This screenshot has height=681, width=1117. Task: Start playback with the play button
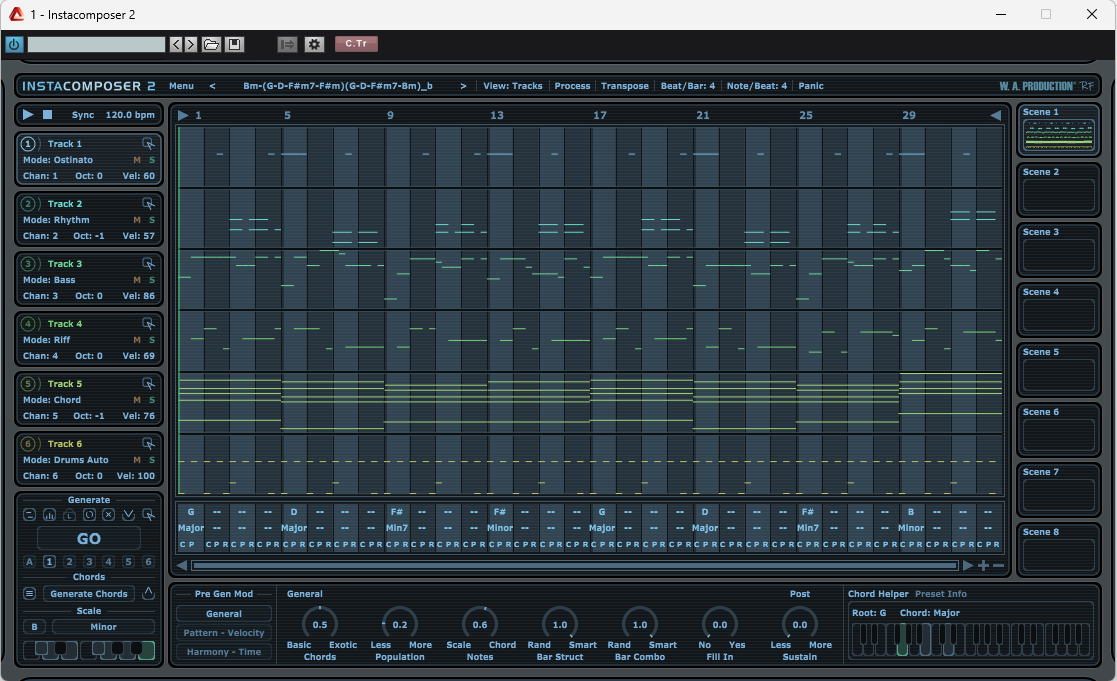coord(28,114)
